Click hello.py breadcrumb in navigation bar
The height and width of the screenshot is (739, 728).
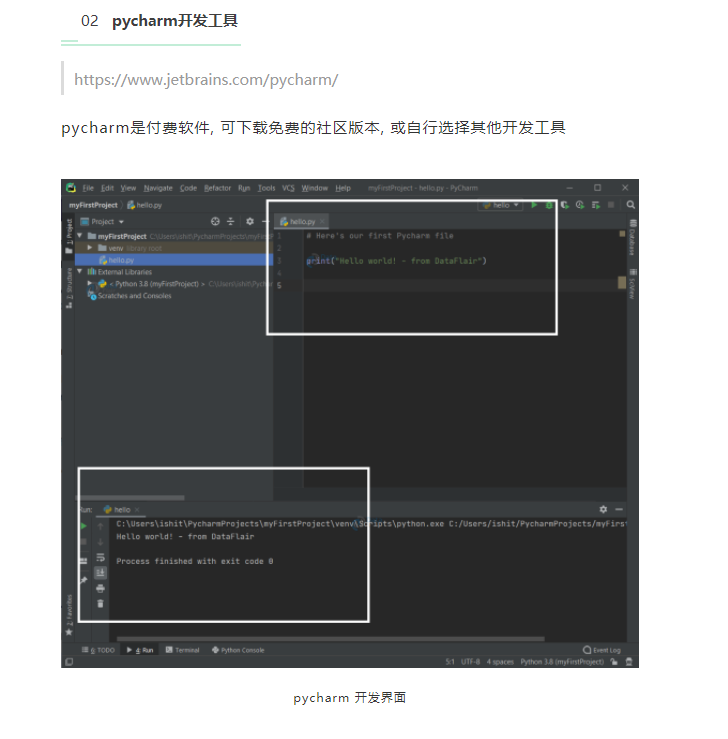[144, 205]
